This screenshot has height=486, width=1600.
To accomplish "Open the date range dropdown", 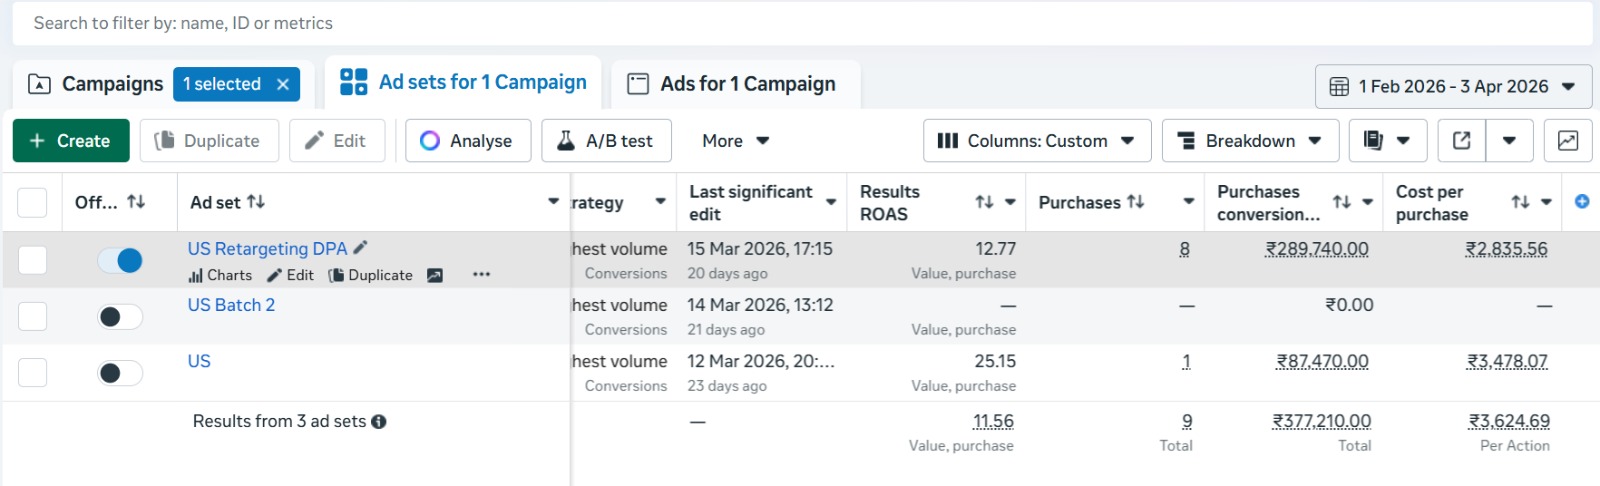I will tap(1453, 87).
